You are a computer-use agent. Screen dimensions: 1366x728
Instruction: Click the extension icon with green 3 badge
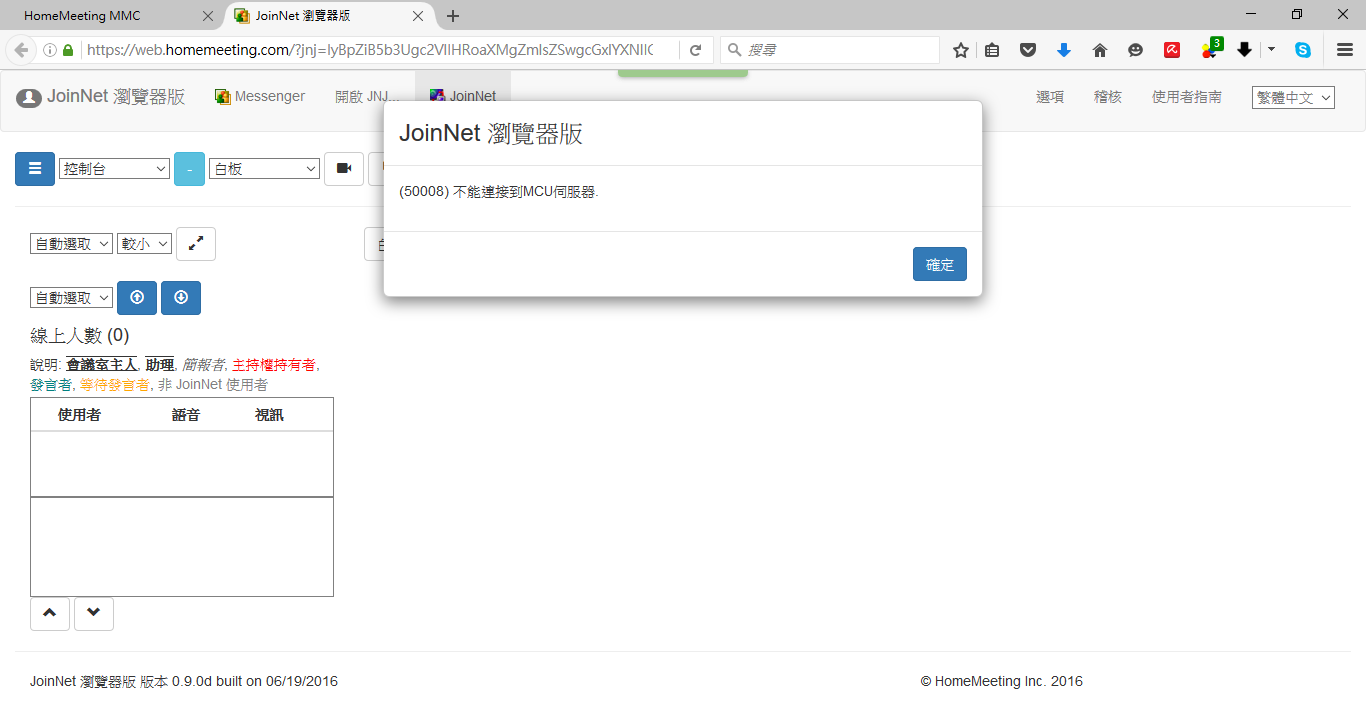pyautogui.click(x=1211, y=48)
